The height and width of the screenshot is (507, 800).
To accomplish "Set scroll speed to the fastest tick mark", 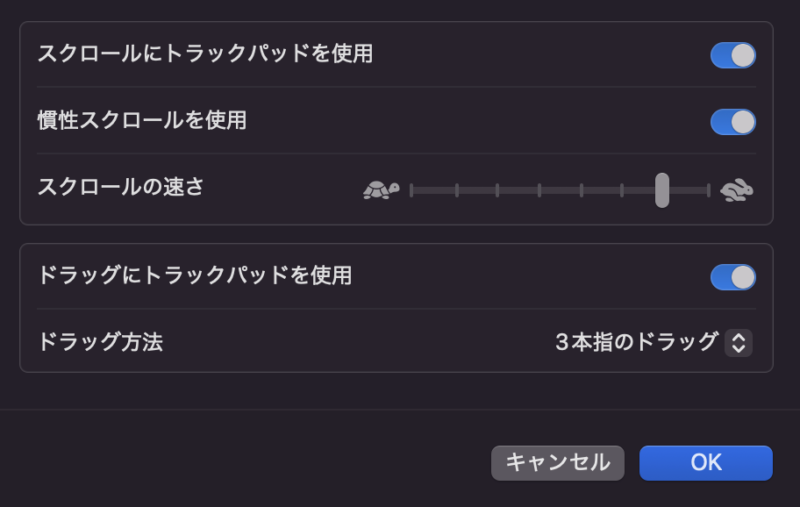I will (708, 190).
